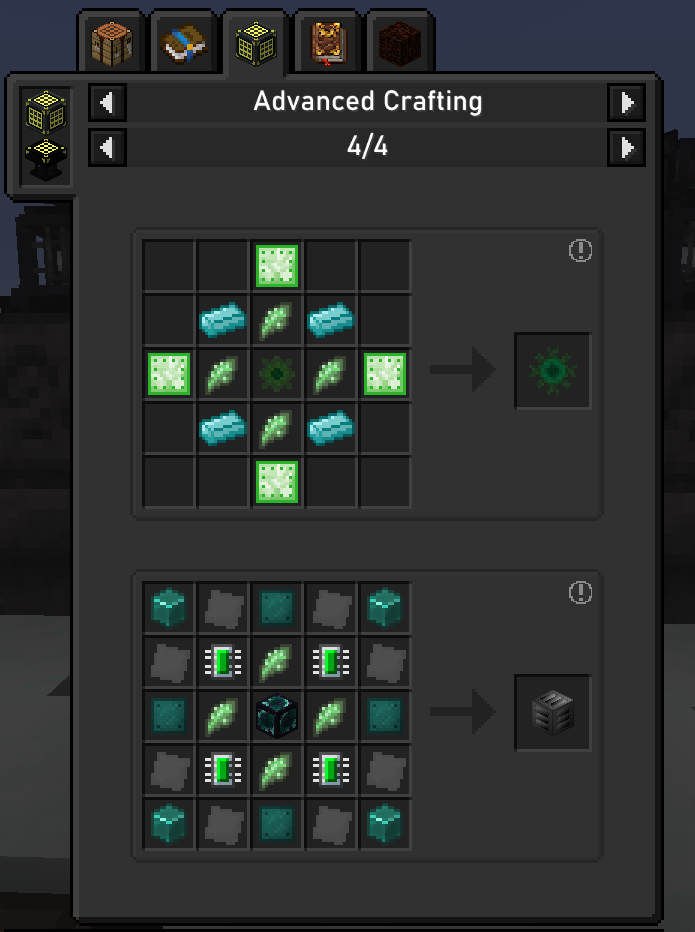The image size is (695, 932).
Task: Click the center dark teal cube in bottom grid
Action: point(277,716)
